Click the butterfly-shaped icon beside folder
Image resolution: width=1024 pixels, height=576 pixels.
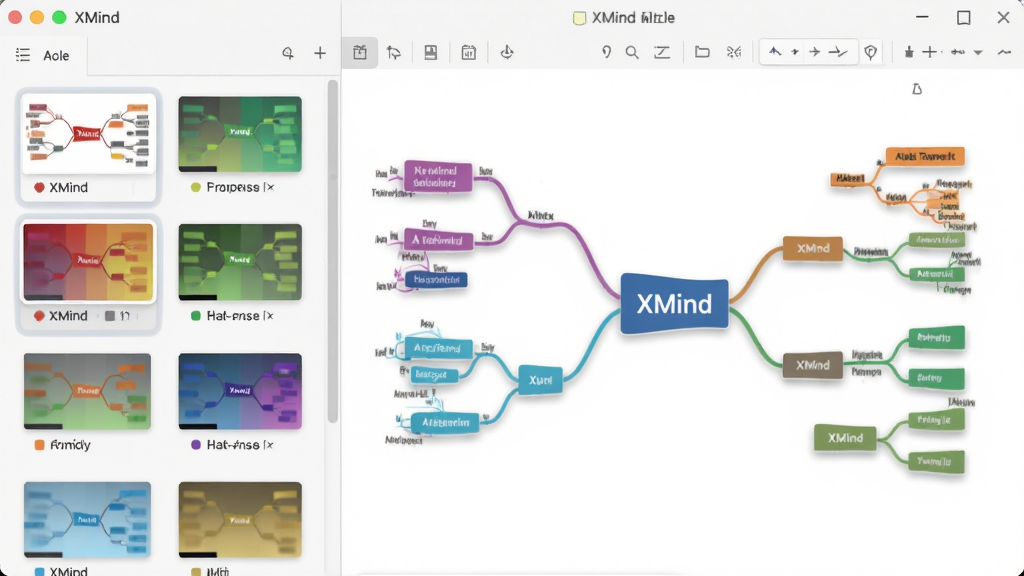[734, 52]
